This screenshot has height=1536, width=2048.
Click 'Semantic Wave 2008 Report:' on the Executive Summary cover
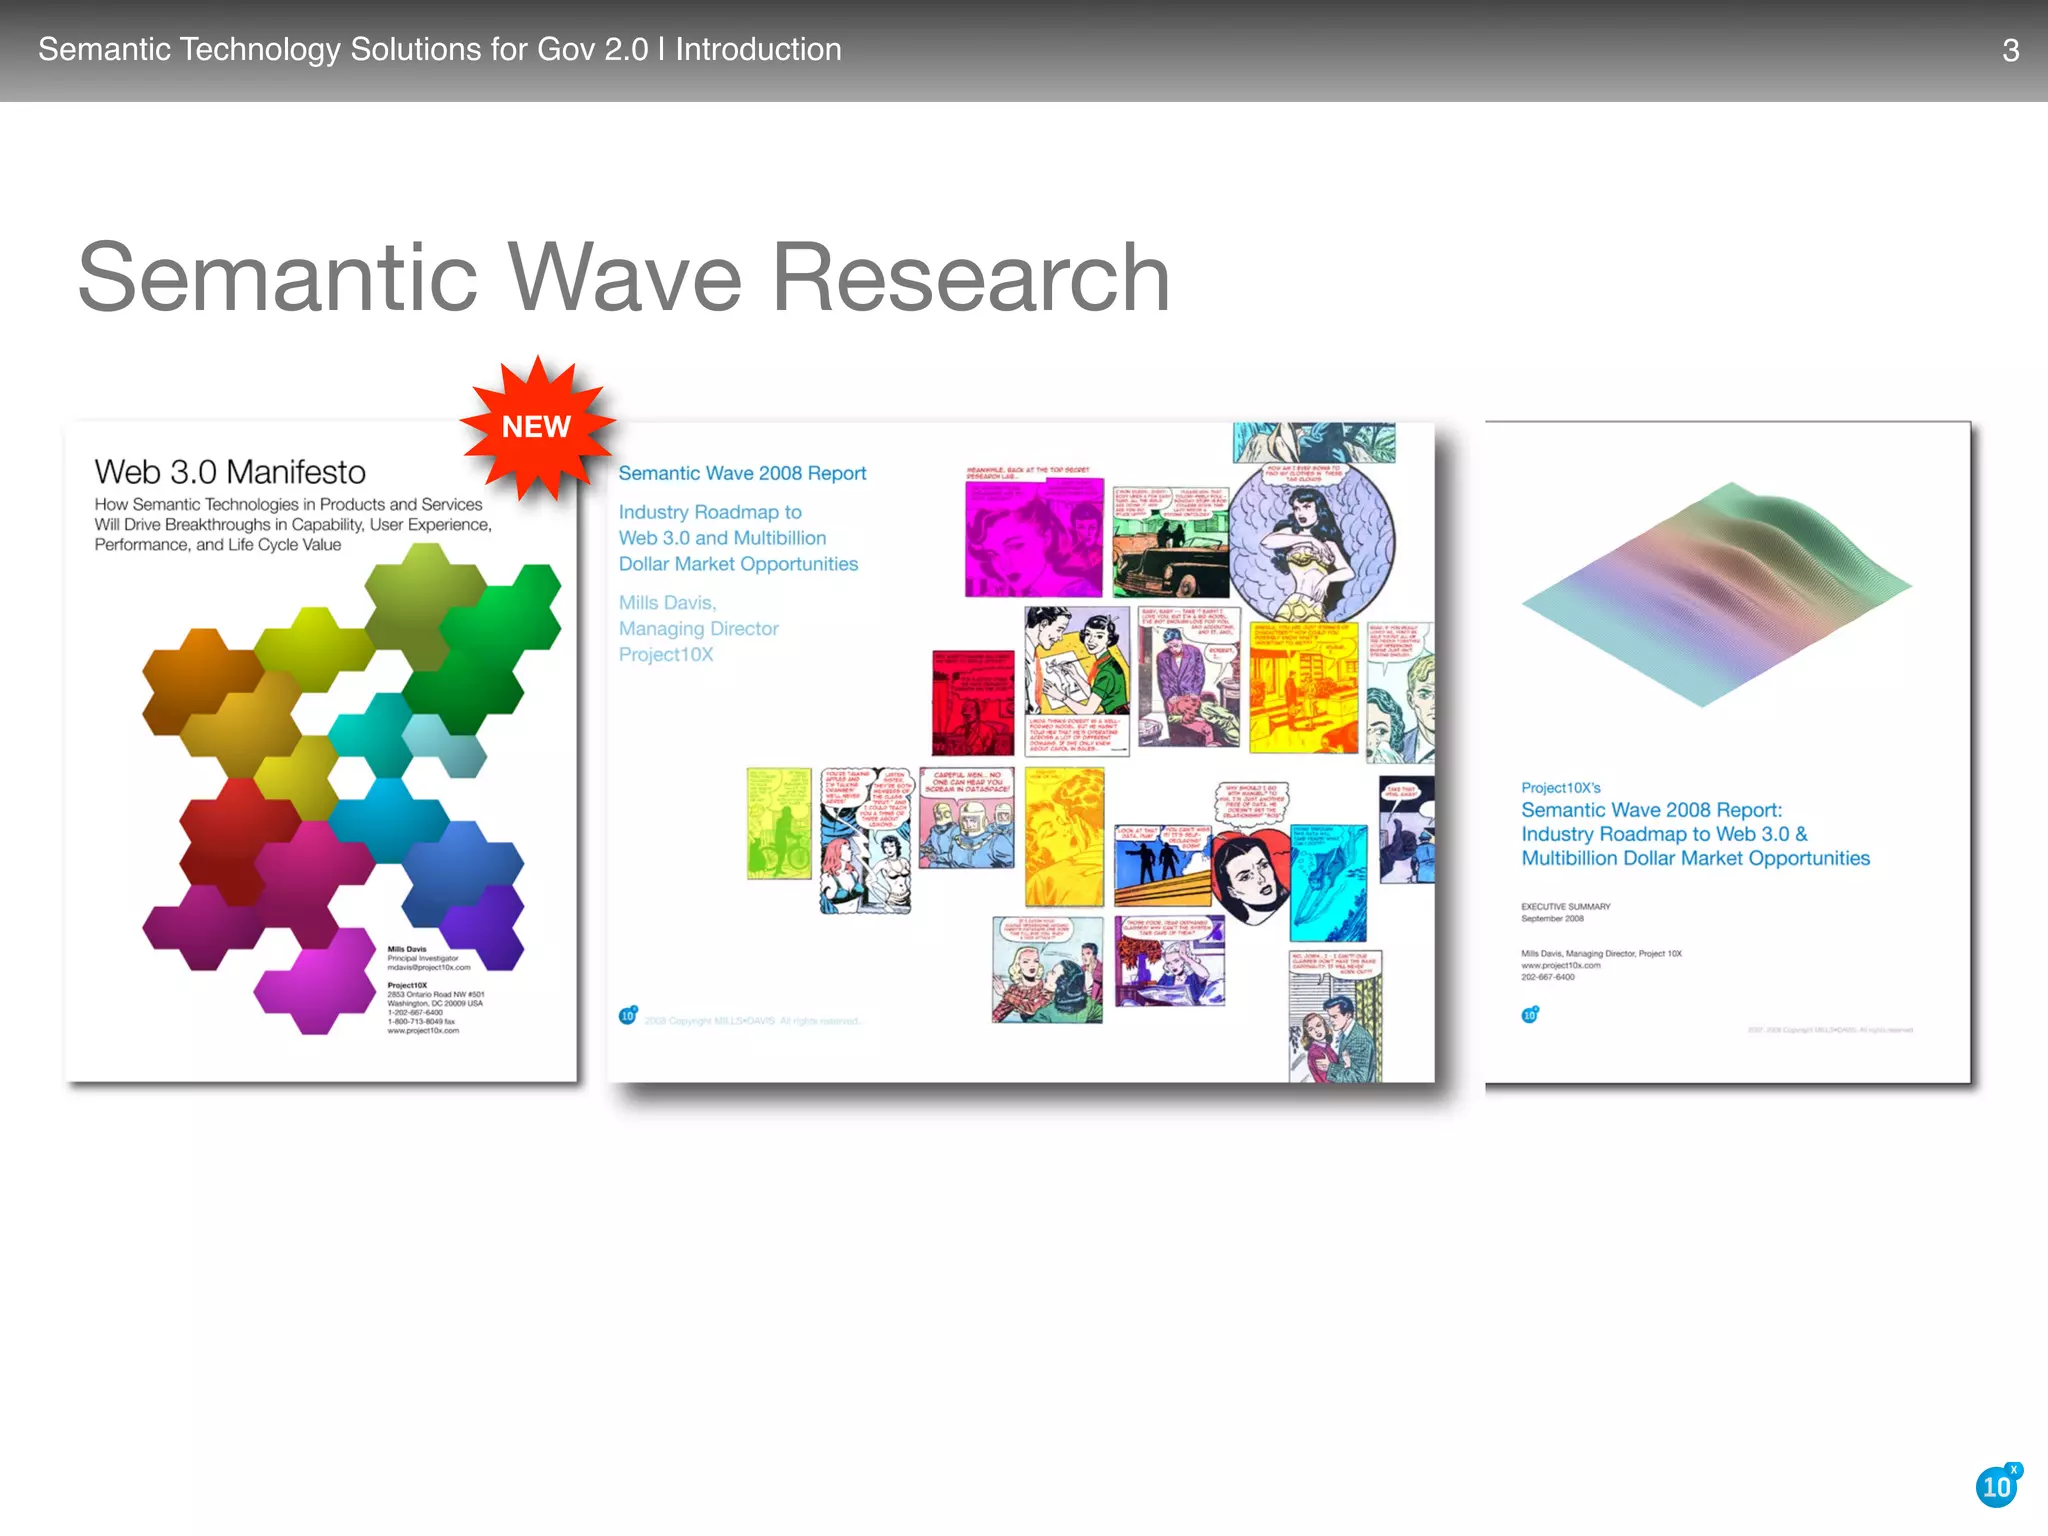click(1652, 810)
